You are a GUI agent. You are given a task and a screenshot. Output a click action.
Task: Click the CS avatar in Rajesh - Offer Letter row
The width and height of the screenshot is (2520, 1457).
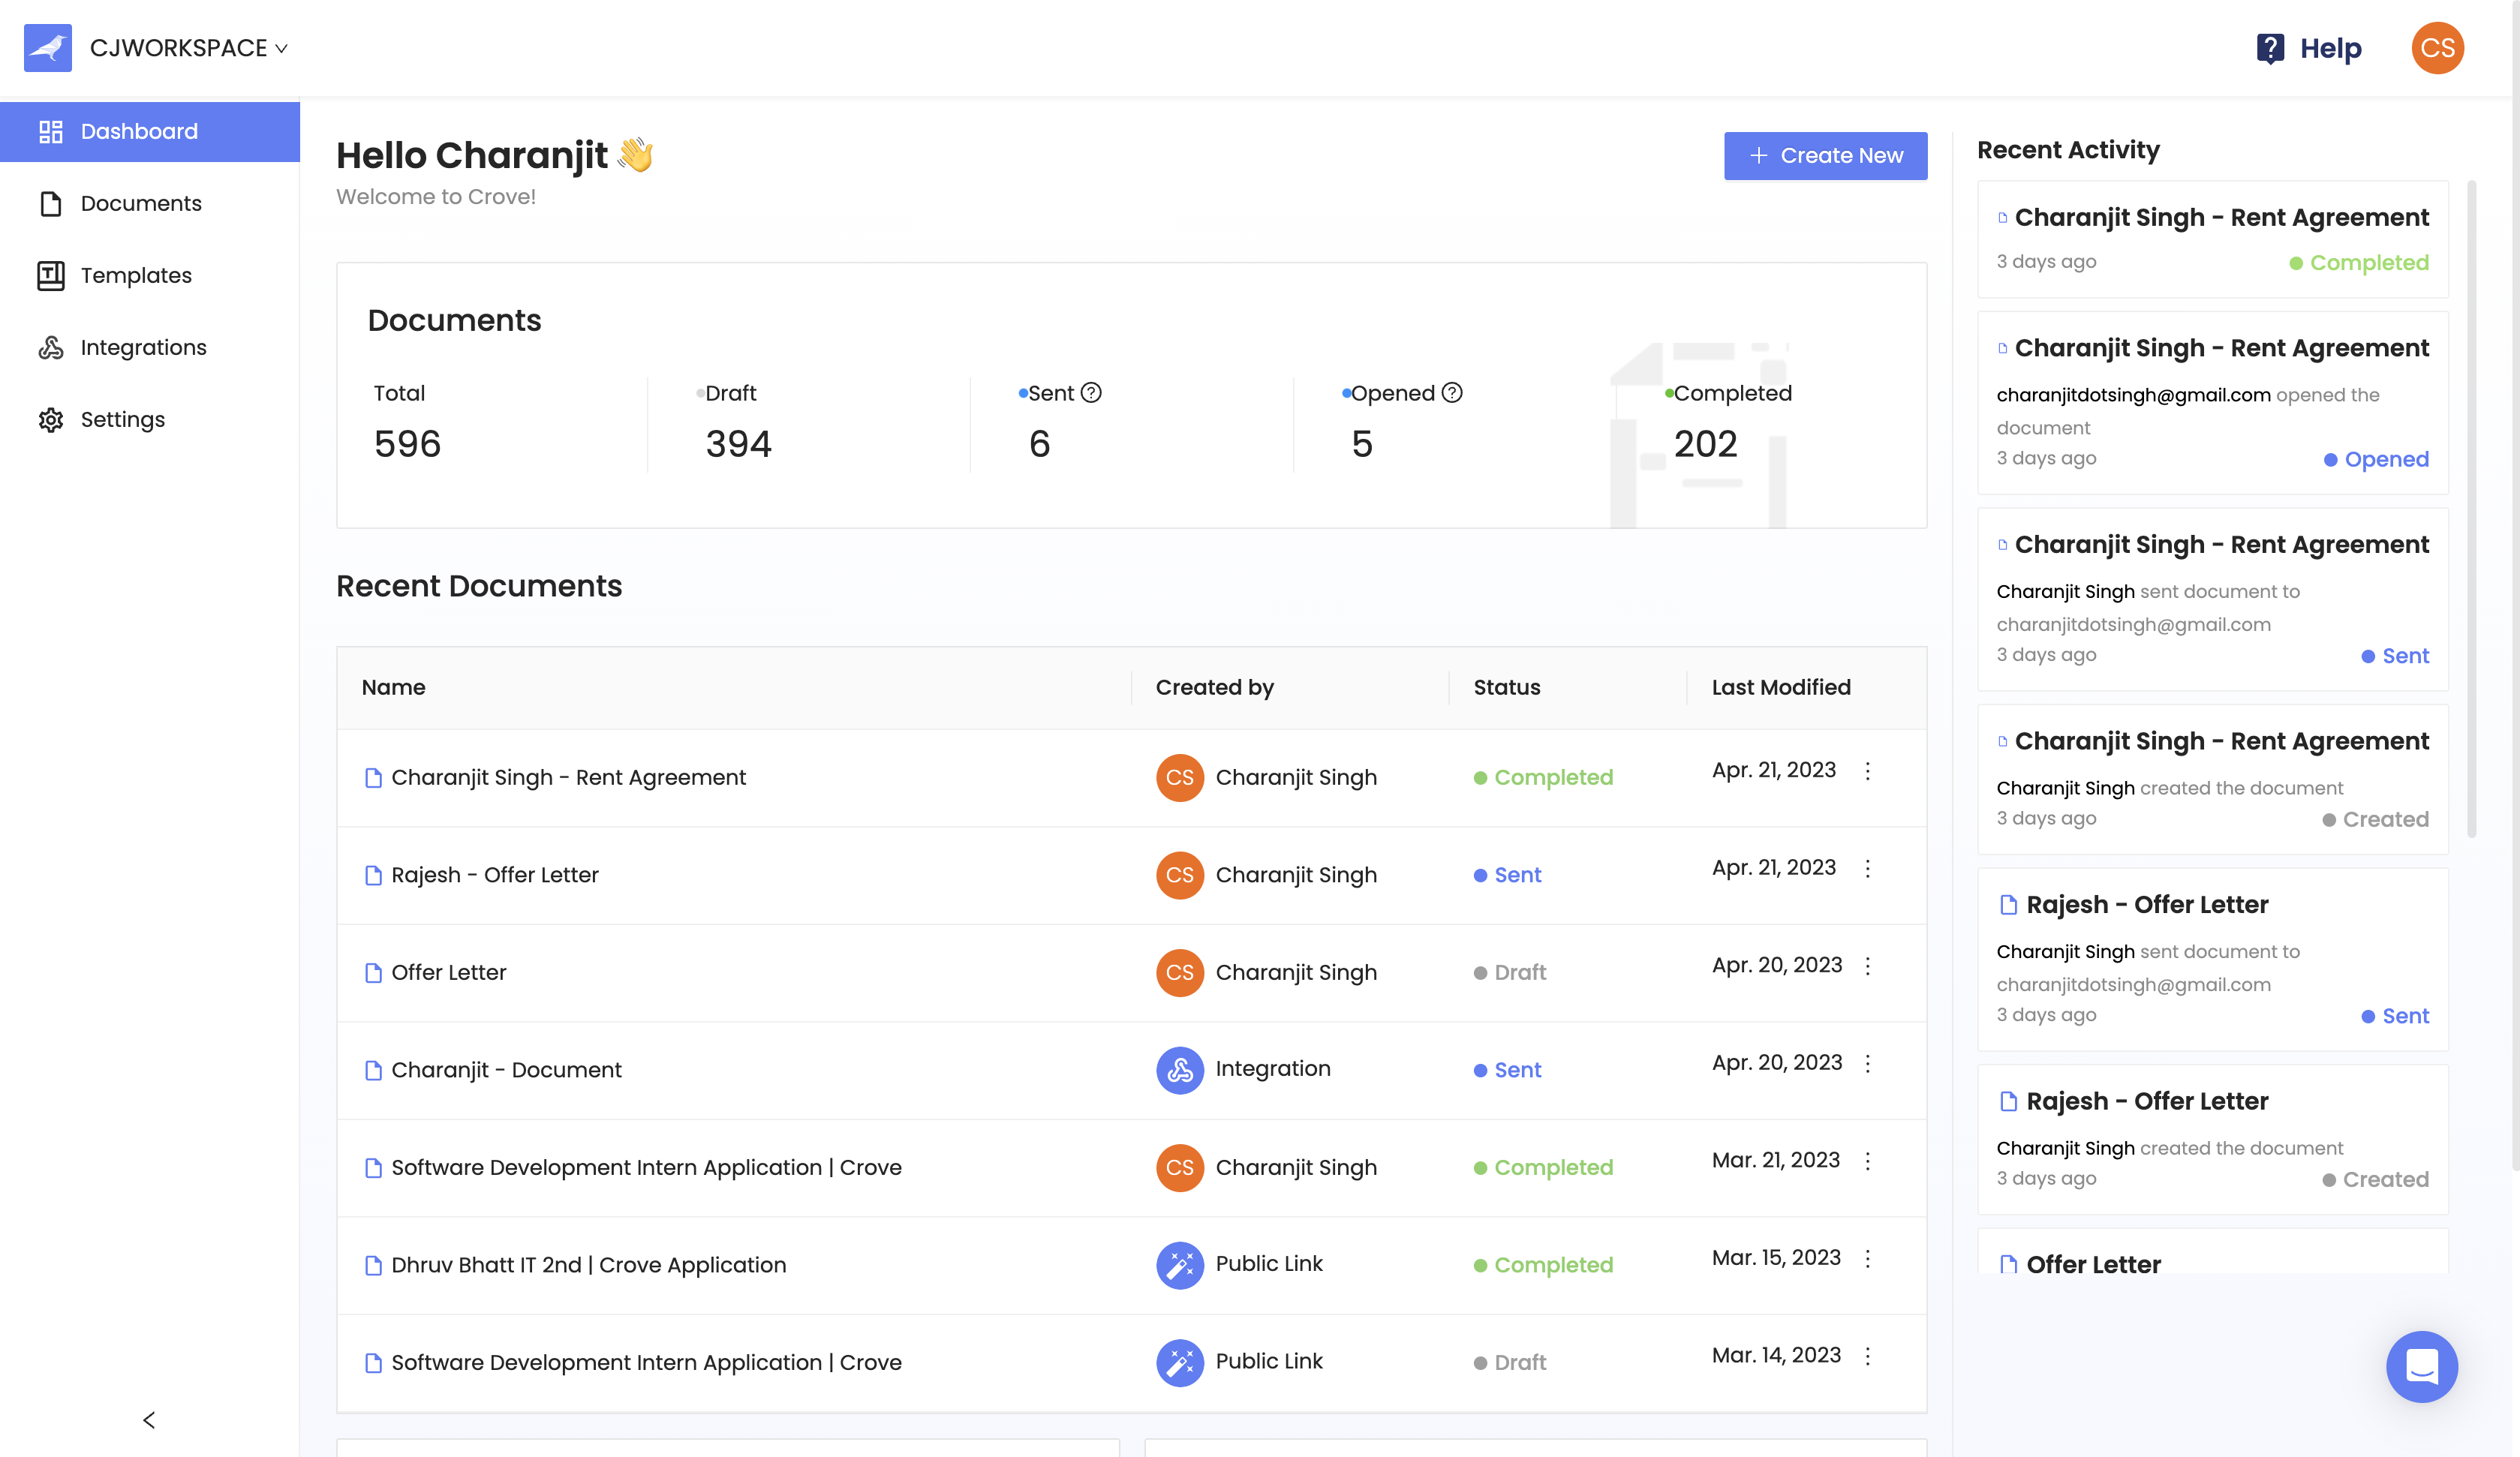[1179, 875]
